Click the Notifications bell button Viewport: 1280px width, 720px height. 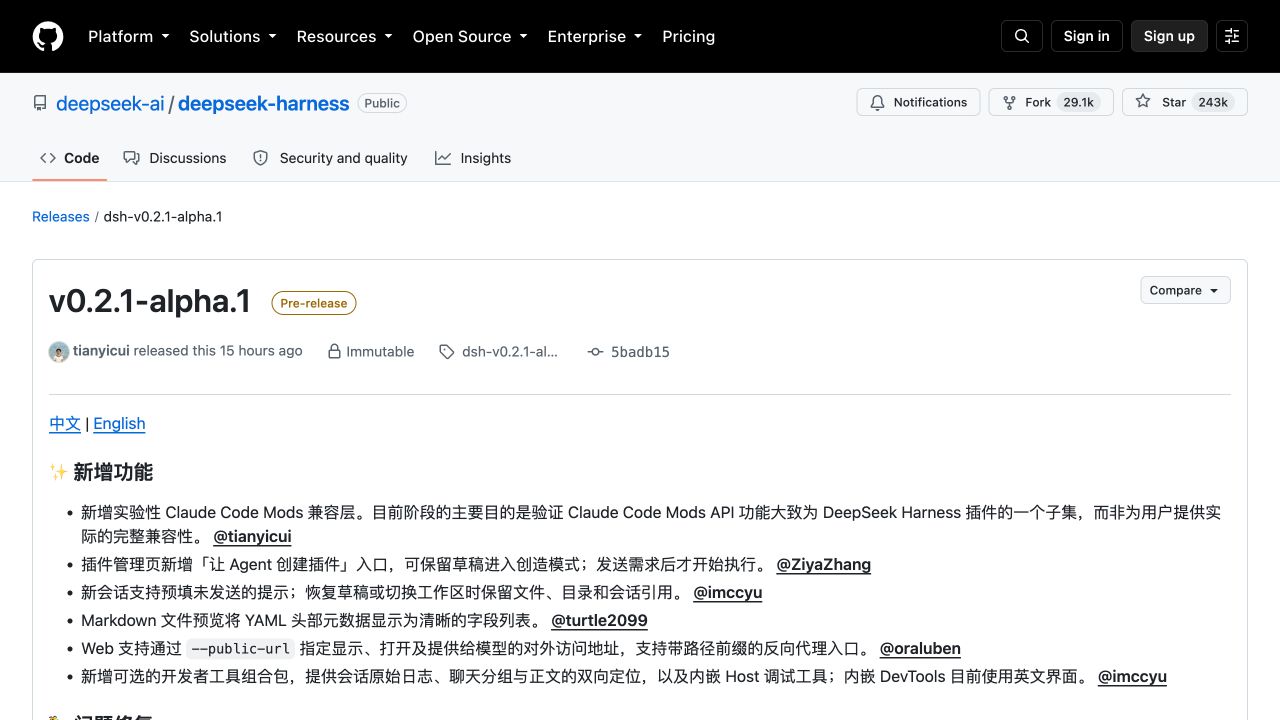pyautogui.click(x=918, y=102)
